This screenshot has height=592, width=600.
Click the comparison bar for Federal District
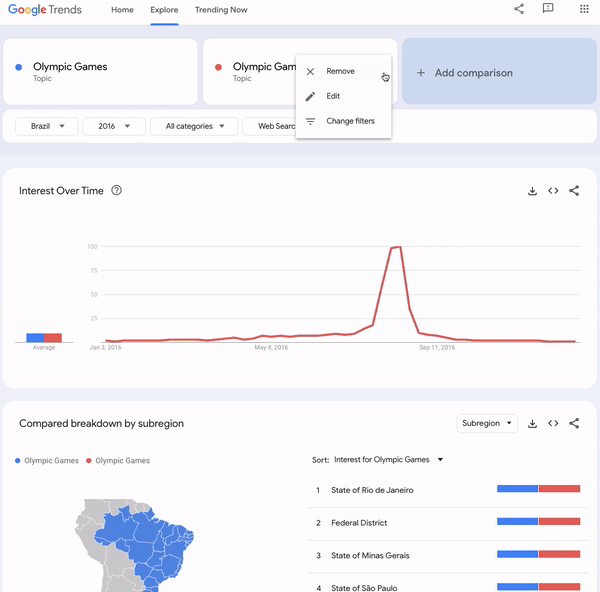[x=538, y=521]
